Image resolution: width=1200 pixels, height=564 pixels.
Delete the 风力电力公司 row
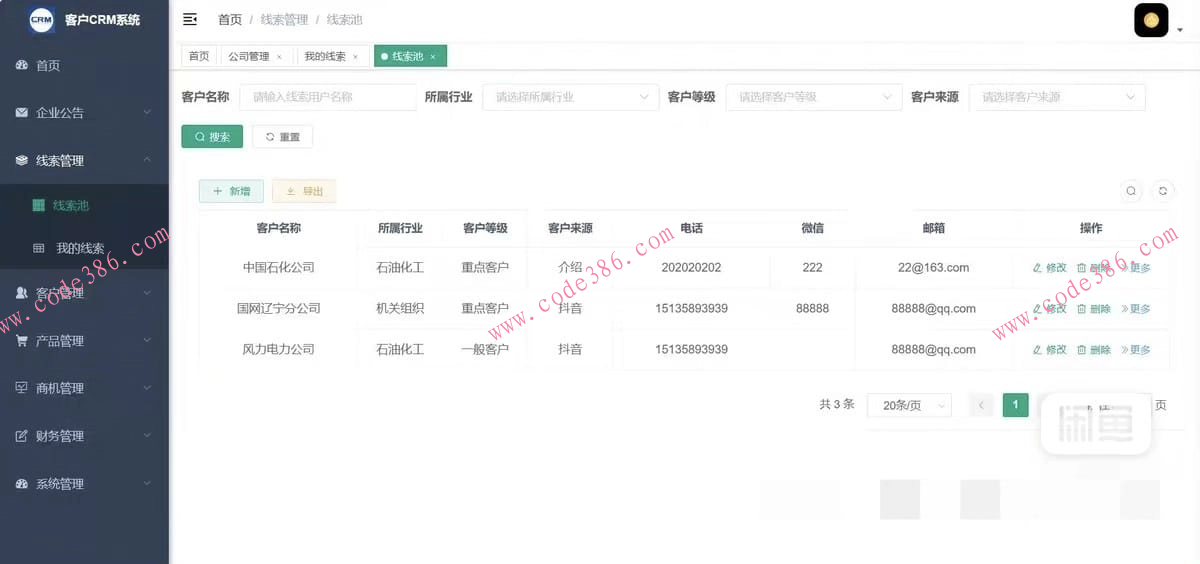tap(1093, 350)
